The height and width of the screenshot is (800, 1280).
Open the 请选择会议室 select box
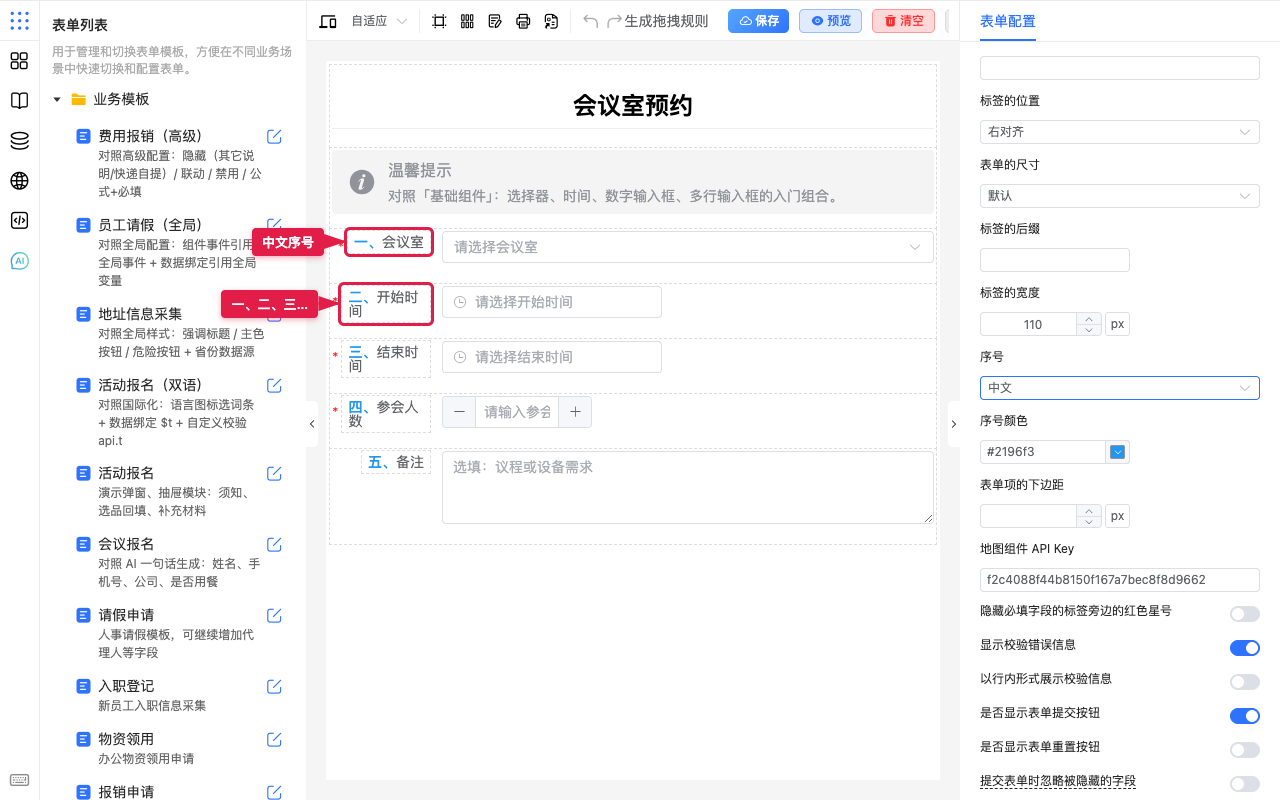(688, 247)
